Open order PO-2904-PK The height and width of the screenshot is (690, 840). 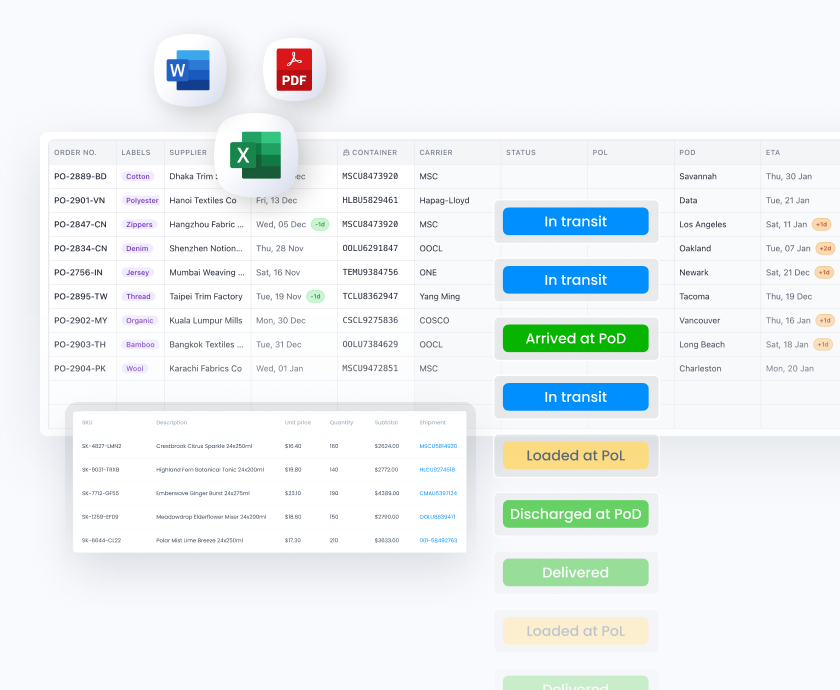(x=80, y=369)
